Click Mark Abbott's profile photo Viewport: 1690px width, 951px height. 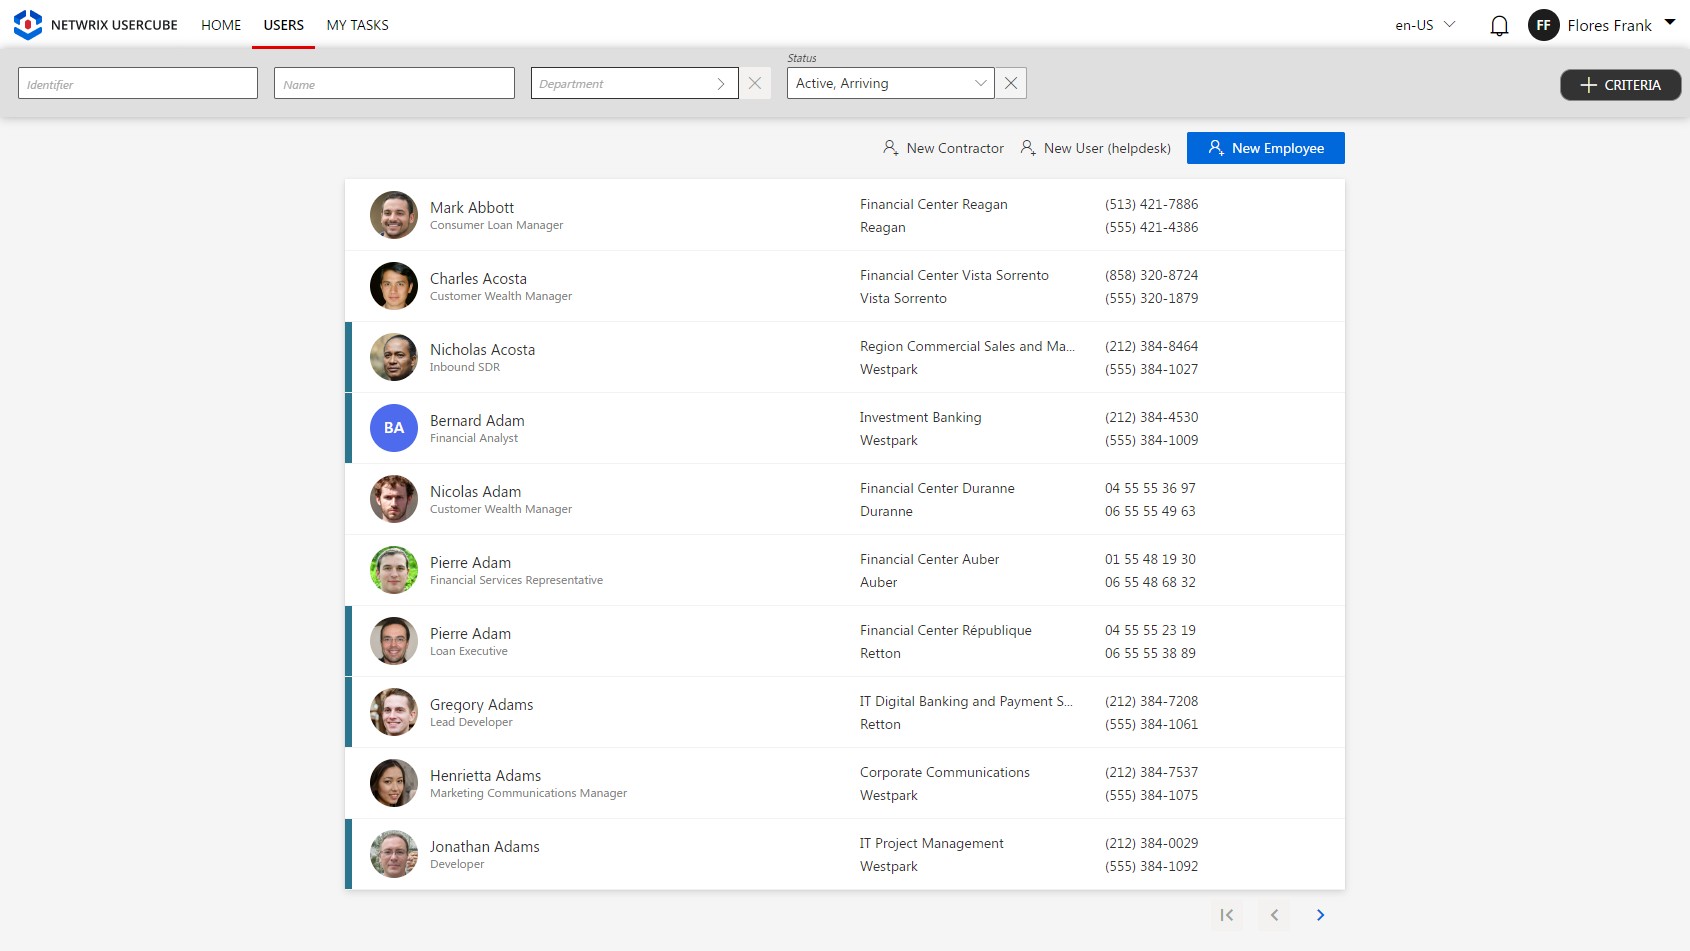393,214
